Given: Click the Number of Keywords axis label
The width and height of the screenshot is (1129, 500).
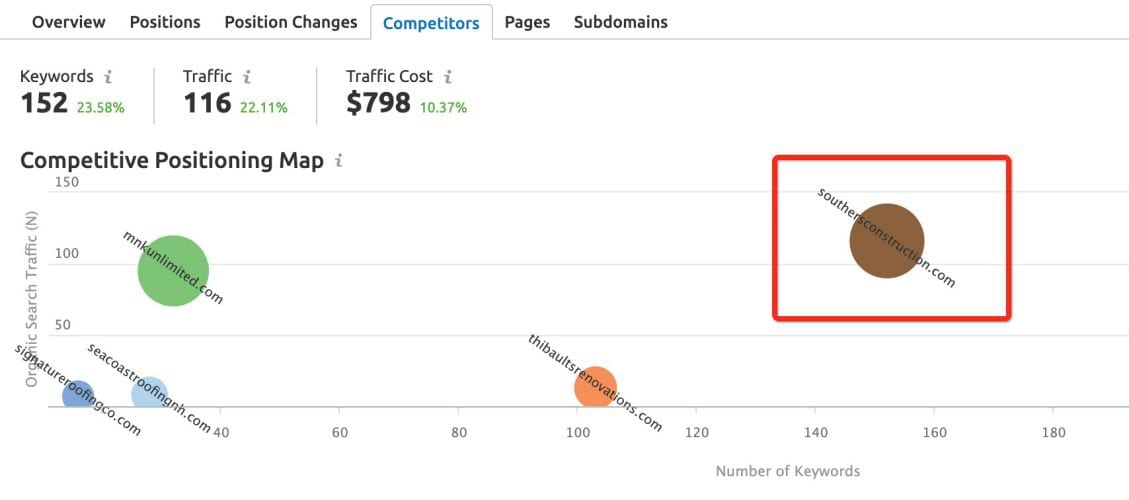Looking at the screenshot, I should click(x=788, y=472).
